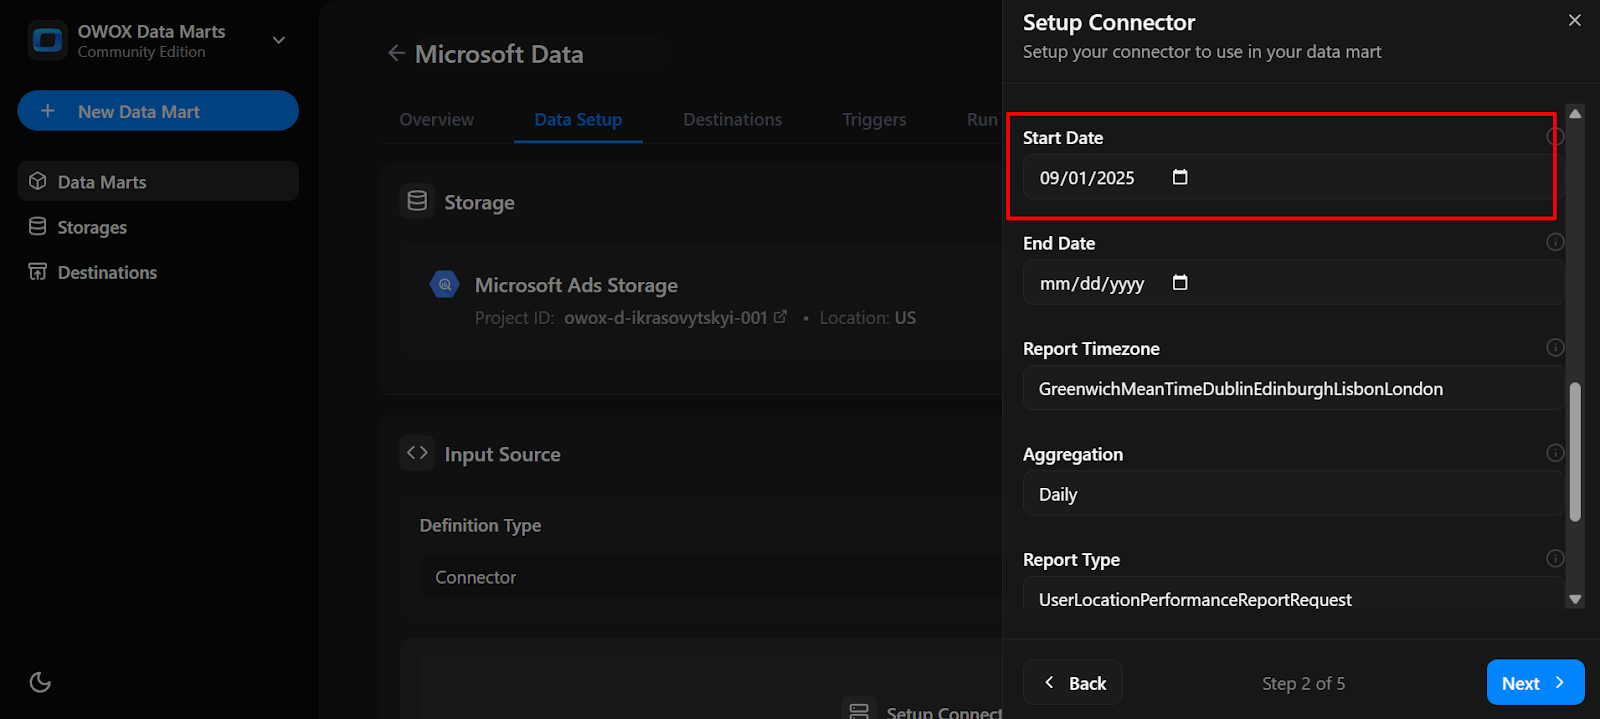1600x719 pixels.
Task: Open external link icon beside Project ID
Action: point(780,317)
